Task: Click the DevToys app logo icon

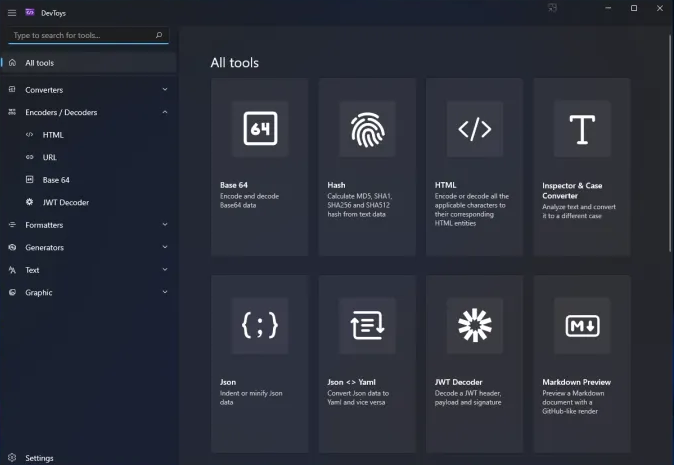Action: coord(30,12)
